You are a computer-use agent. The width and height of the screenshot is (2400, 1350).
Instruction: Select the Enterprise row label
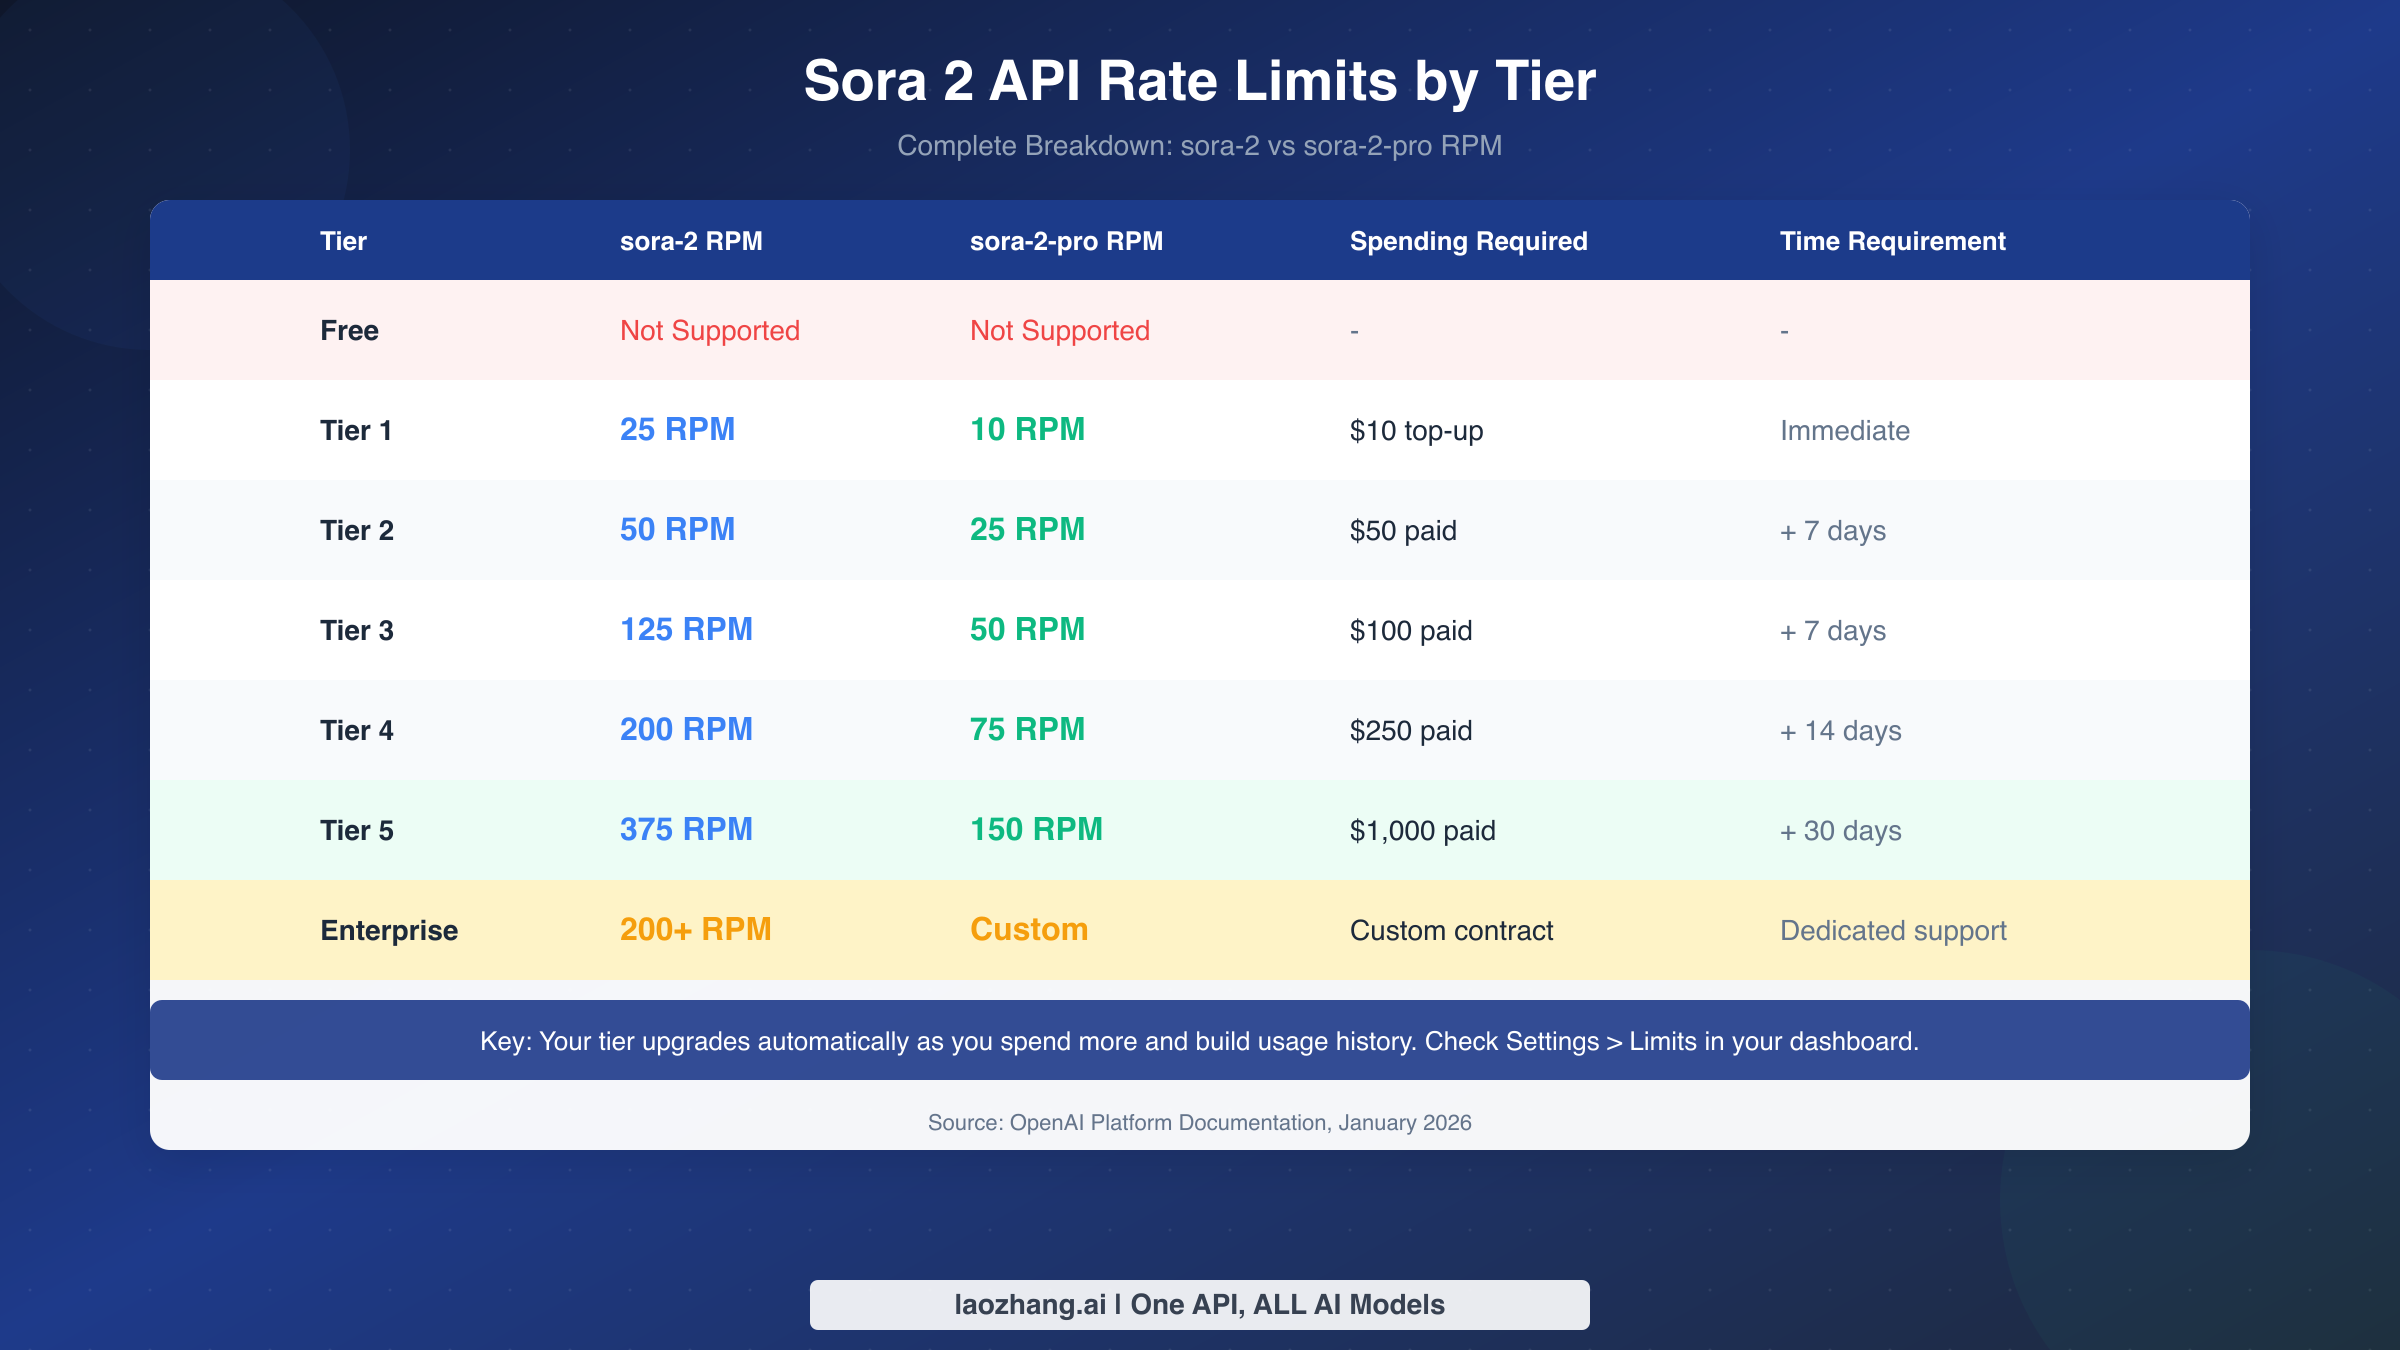(x=389, y=930)
